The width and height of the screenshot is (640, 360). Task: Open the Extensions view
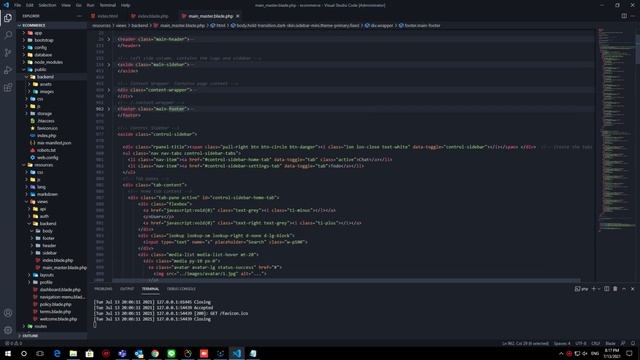coord(8,88)
